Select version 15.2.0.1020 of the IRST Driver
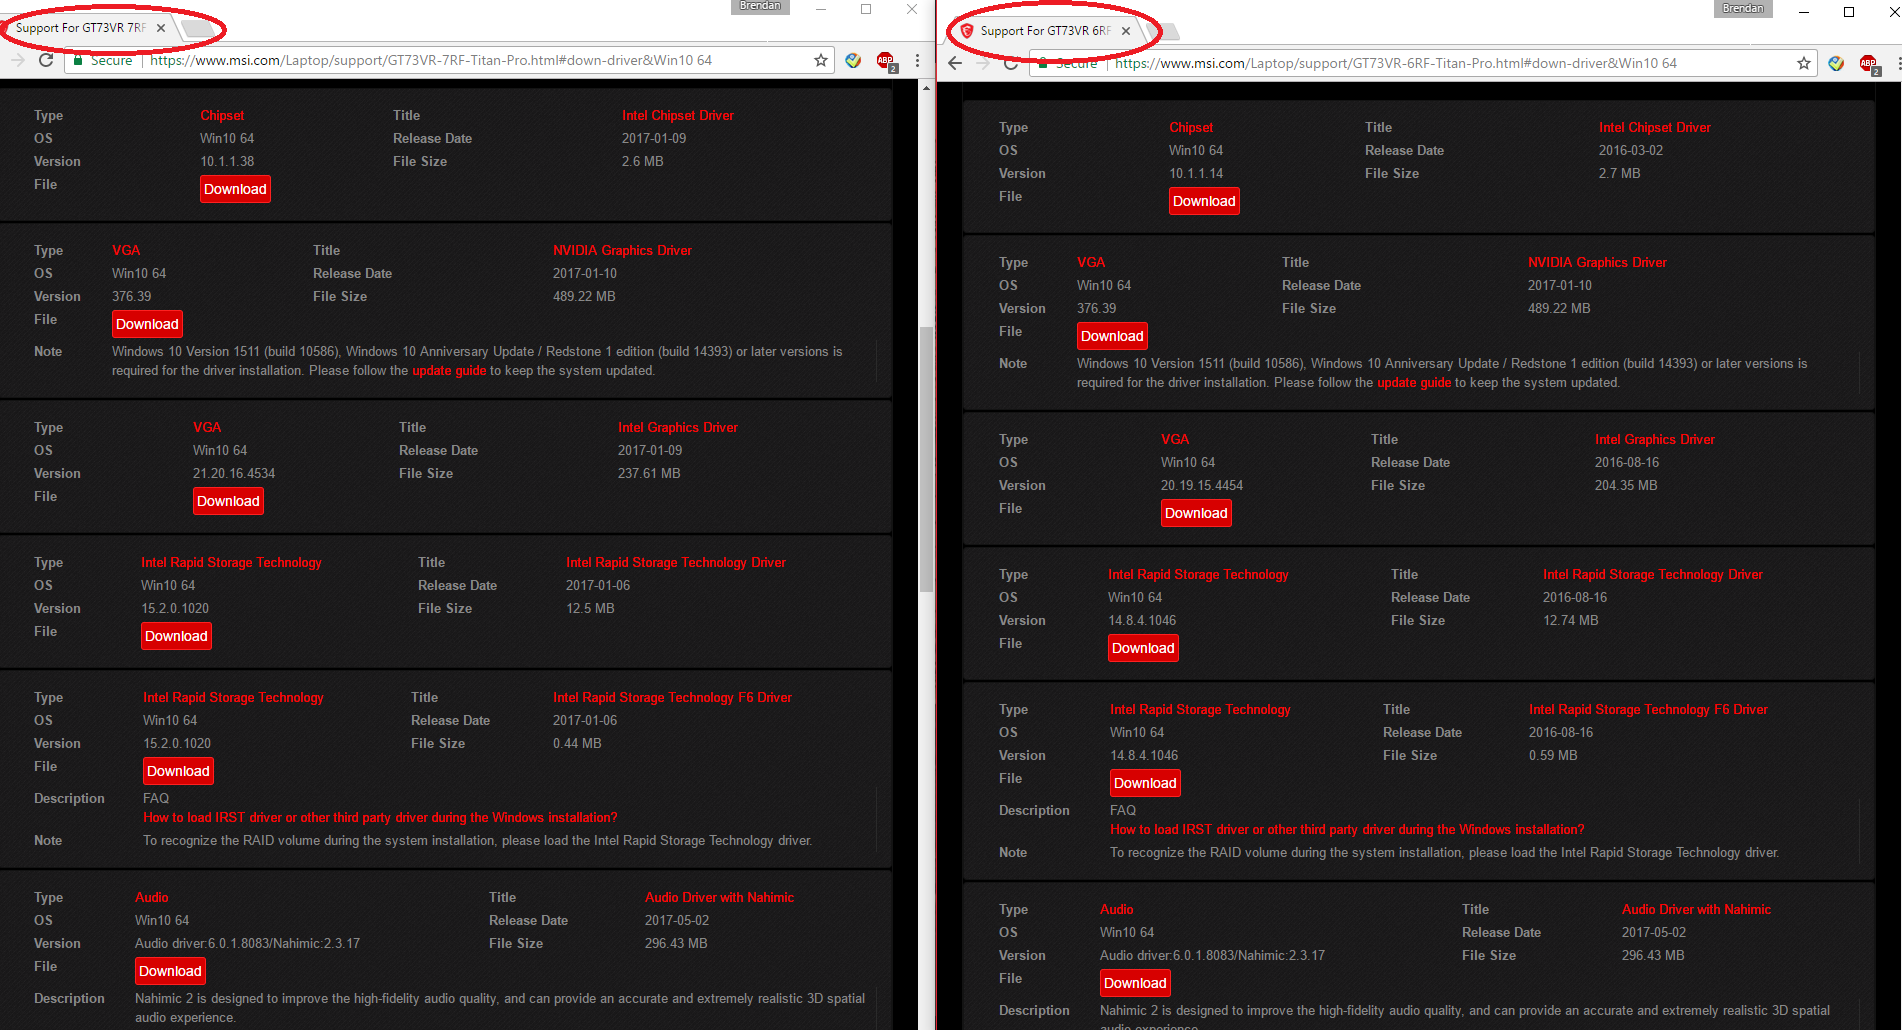1902x1030 pixels. coord(175,609)
